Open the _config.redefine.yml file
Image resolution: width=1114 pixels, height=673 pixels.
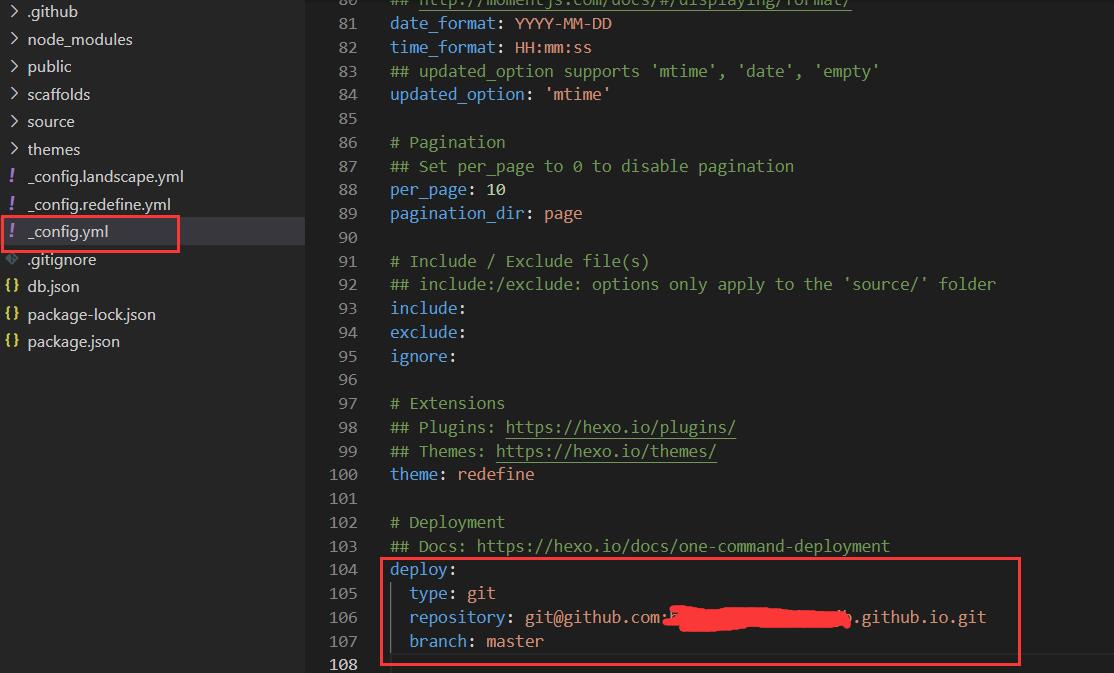click(x=99, y=204)
